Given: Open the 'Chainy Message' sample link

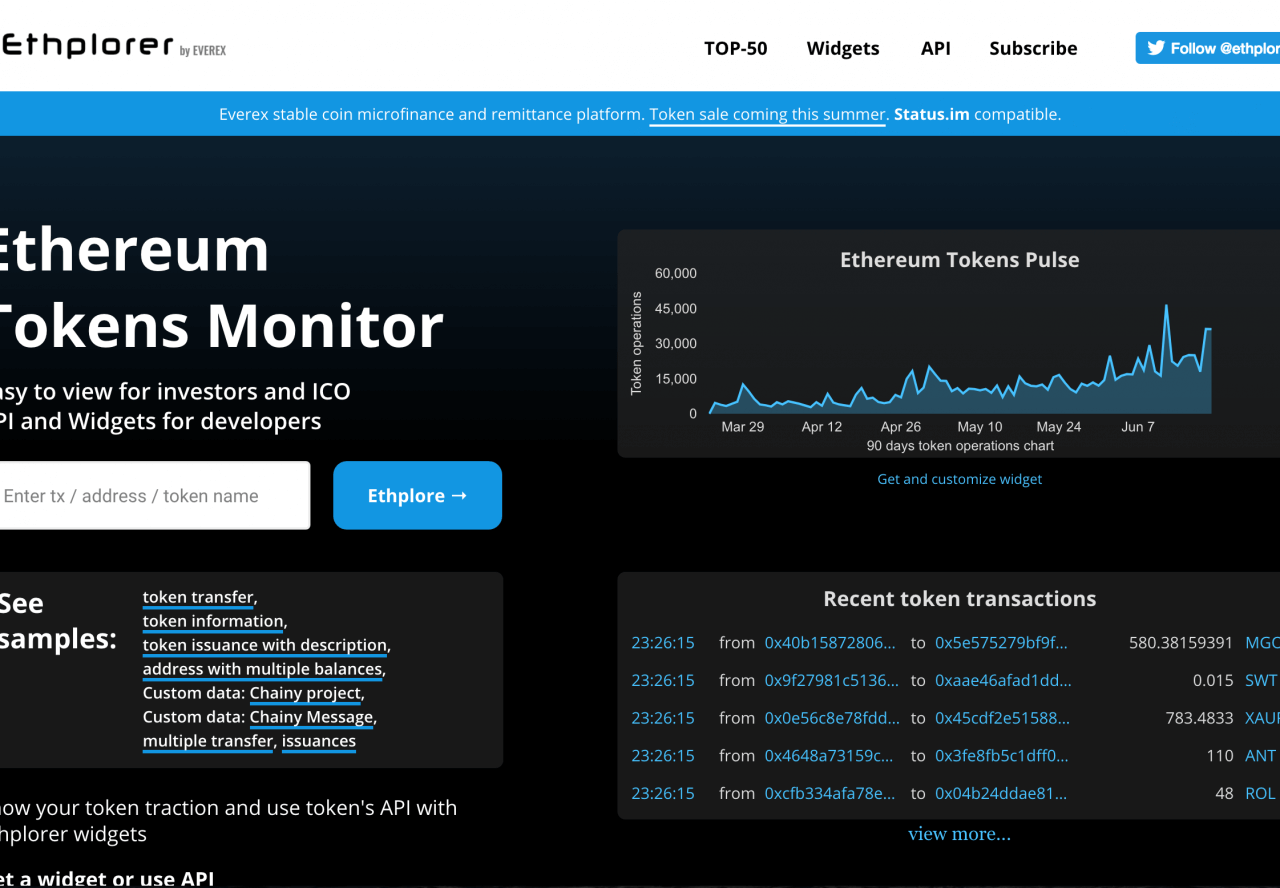Looking at the screenshot, I should (x=311, y=717).
